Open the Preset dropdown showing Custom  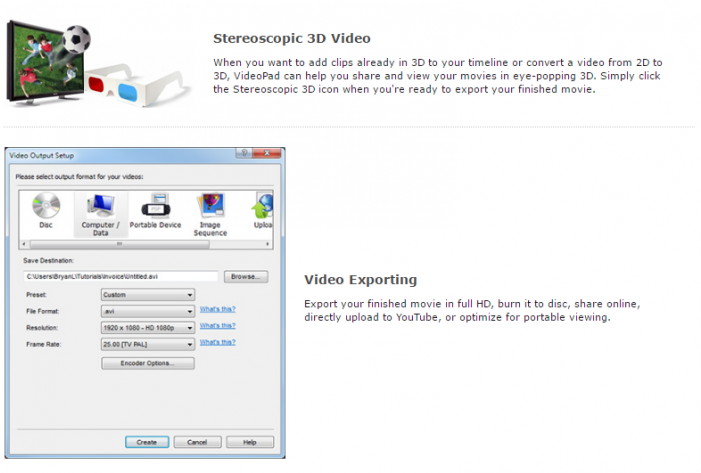click(147, 295)
